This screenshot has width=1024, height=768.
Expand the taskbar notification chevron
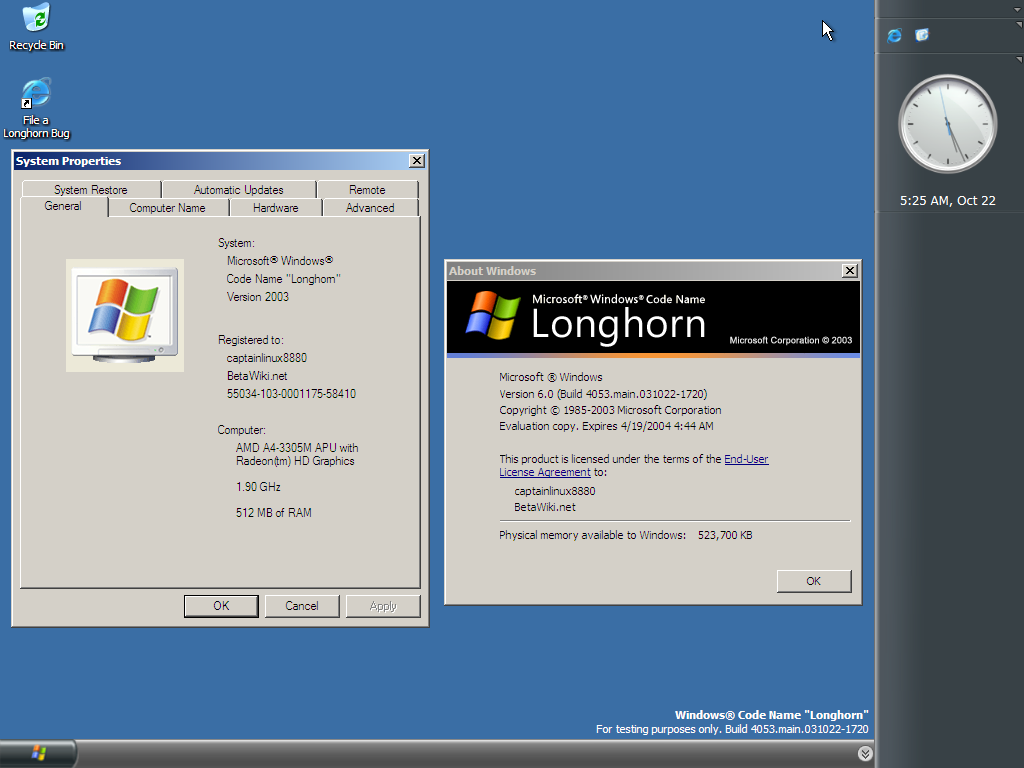click(865, 754)
